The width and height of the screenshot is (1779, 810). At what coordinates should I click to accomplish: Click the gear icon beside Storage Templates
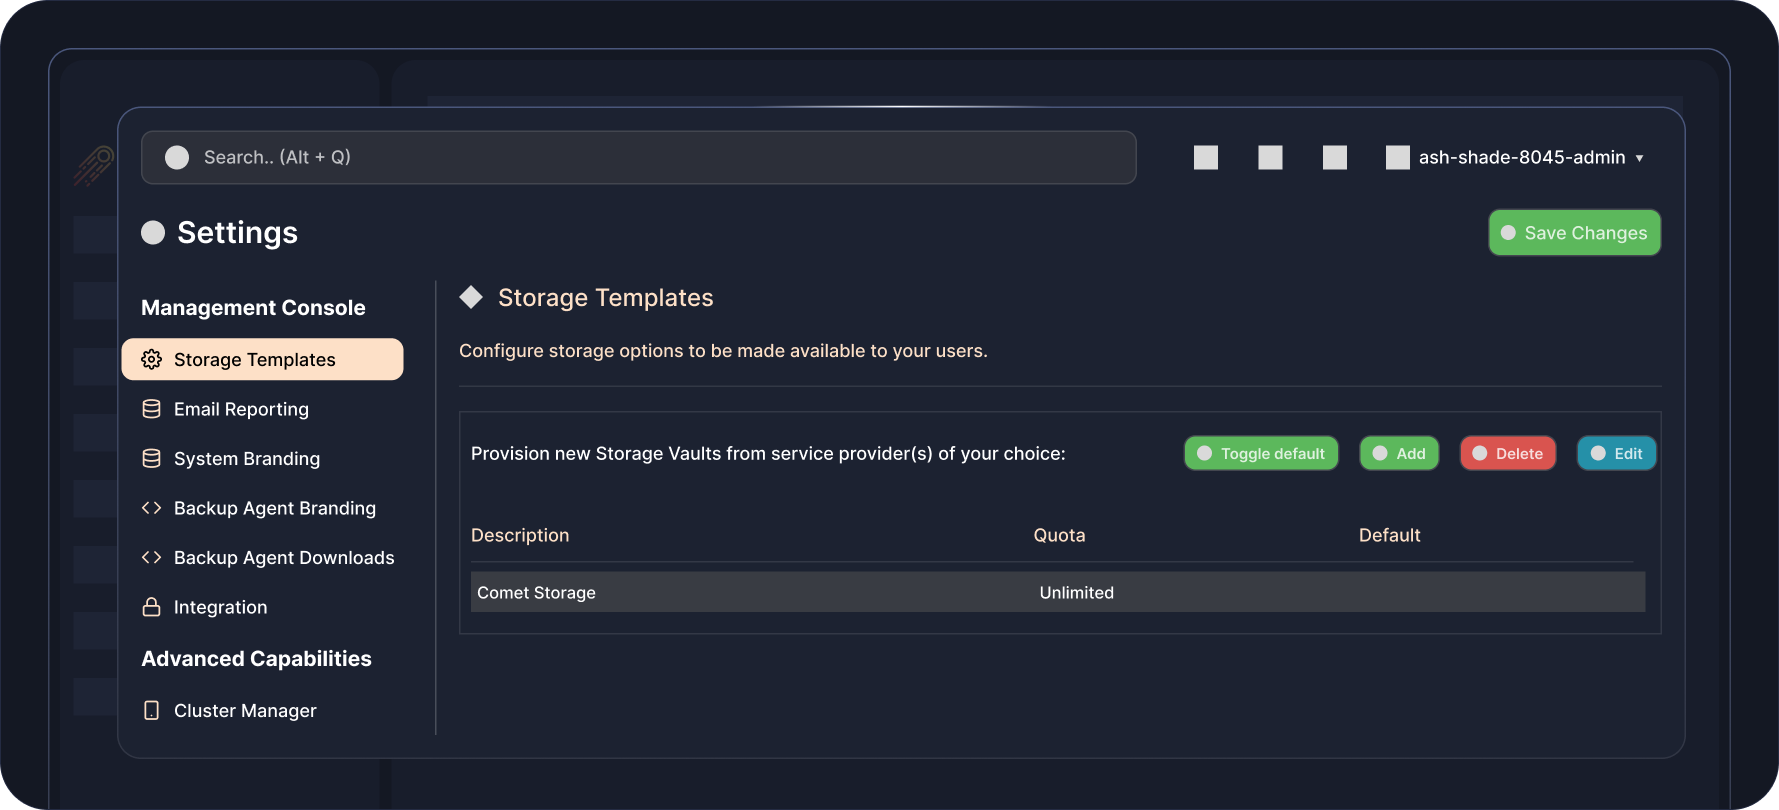coord(152,360)
